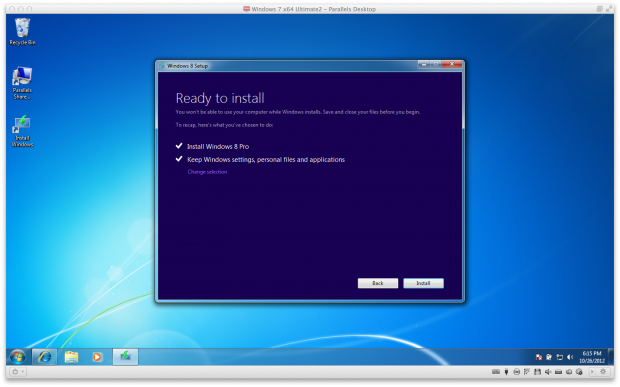Open Windows Explorer folder in taskbar
The width and height of the screenshot is (620, 387).
[x=72, y=357]
